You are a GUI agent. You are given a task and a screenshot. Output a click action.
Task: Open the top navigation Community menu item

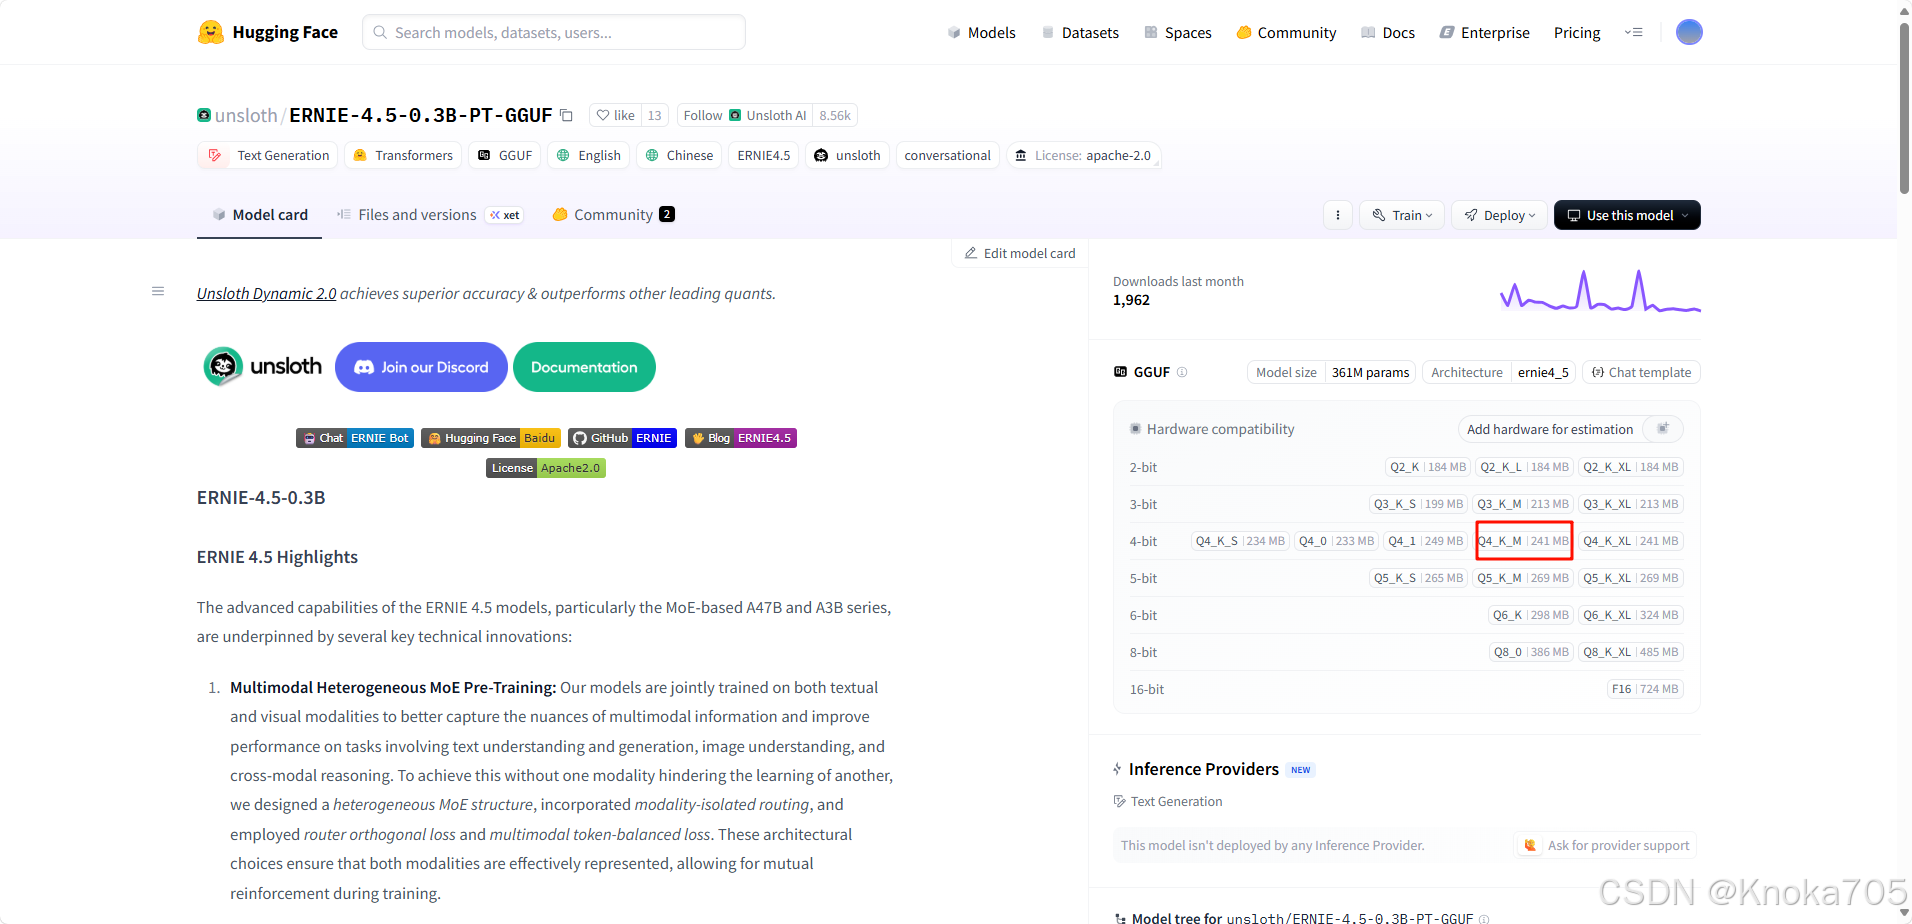(x=1286, y=32)
